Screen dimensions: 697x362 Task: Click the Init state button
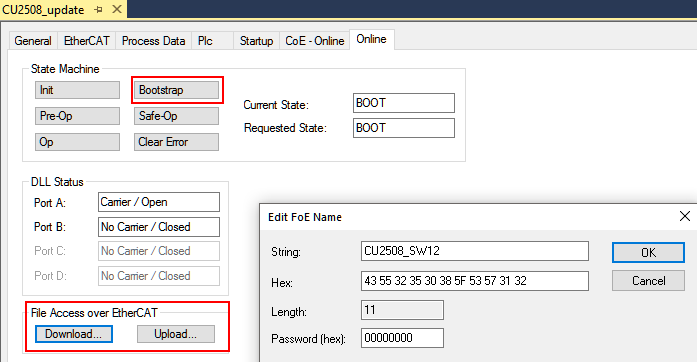[x=77, y=90]
